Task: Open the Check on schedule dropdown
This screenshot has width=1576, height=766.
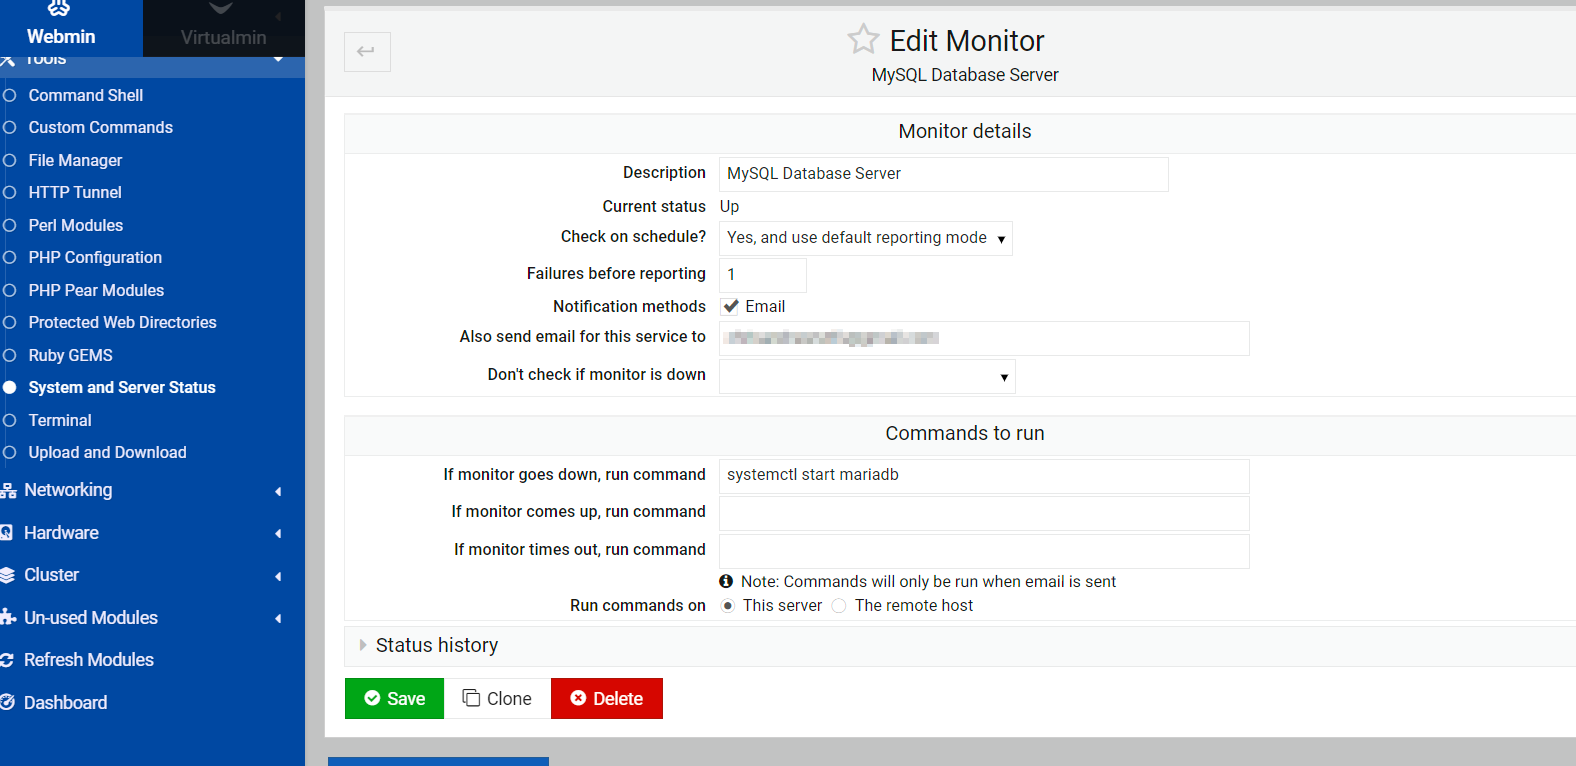Action: [x=866, y=238]
